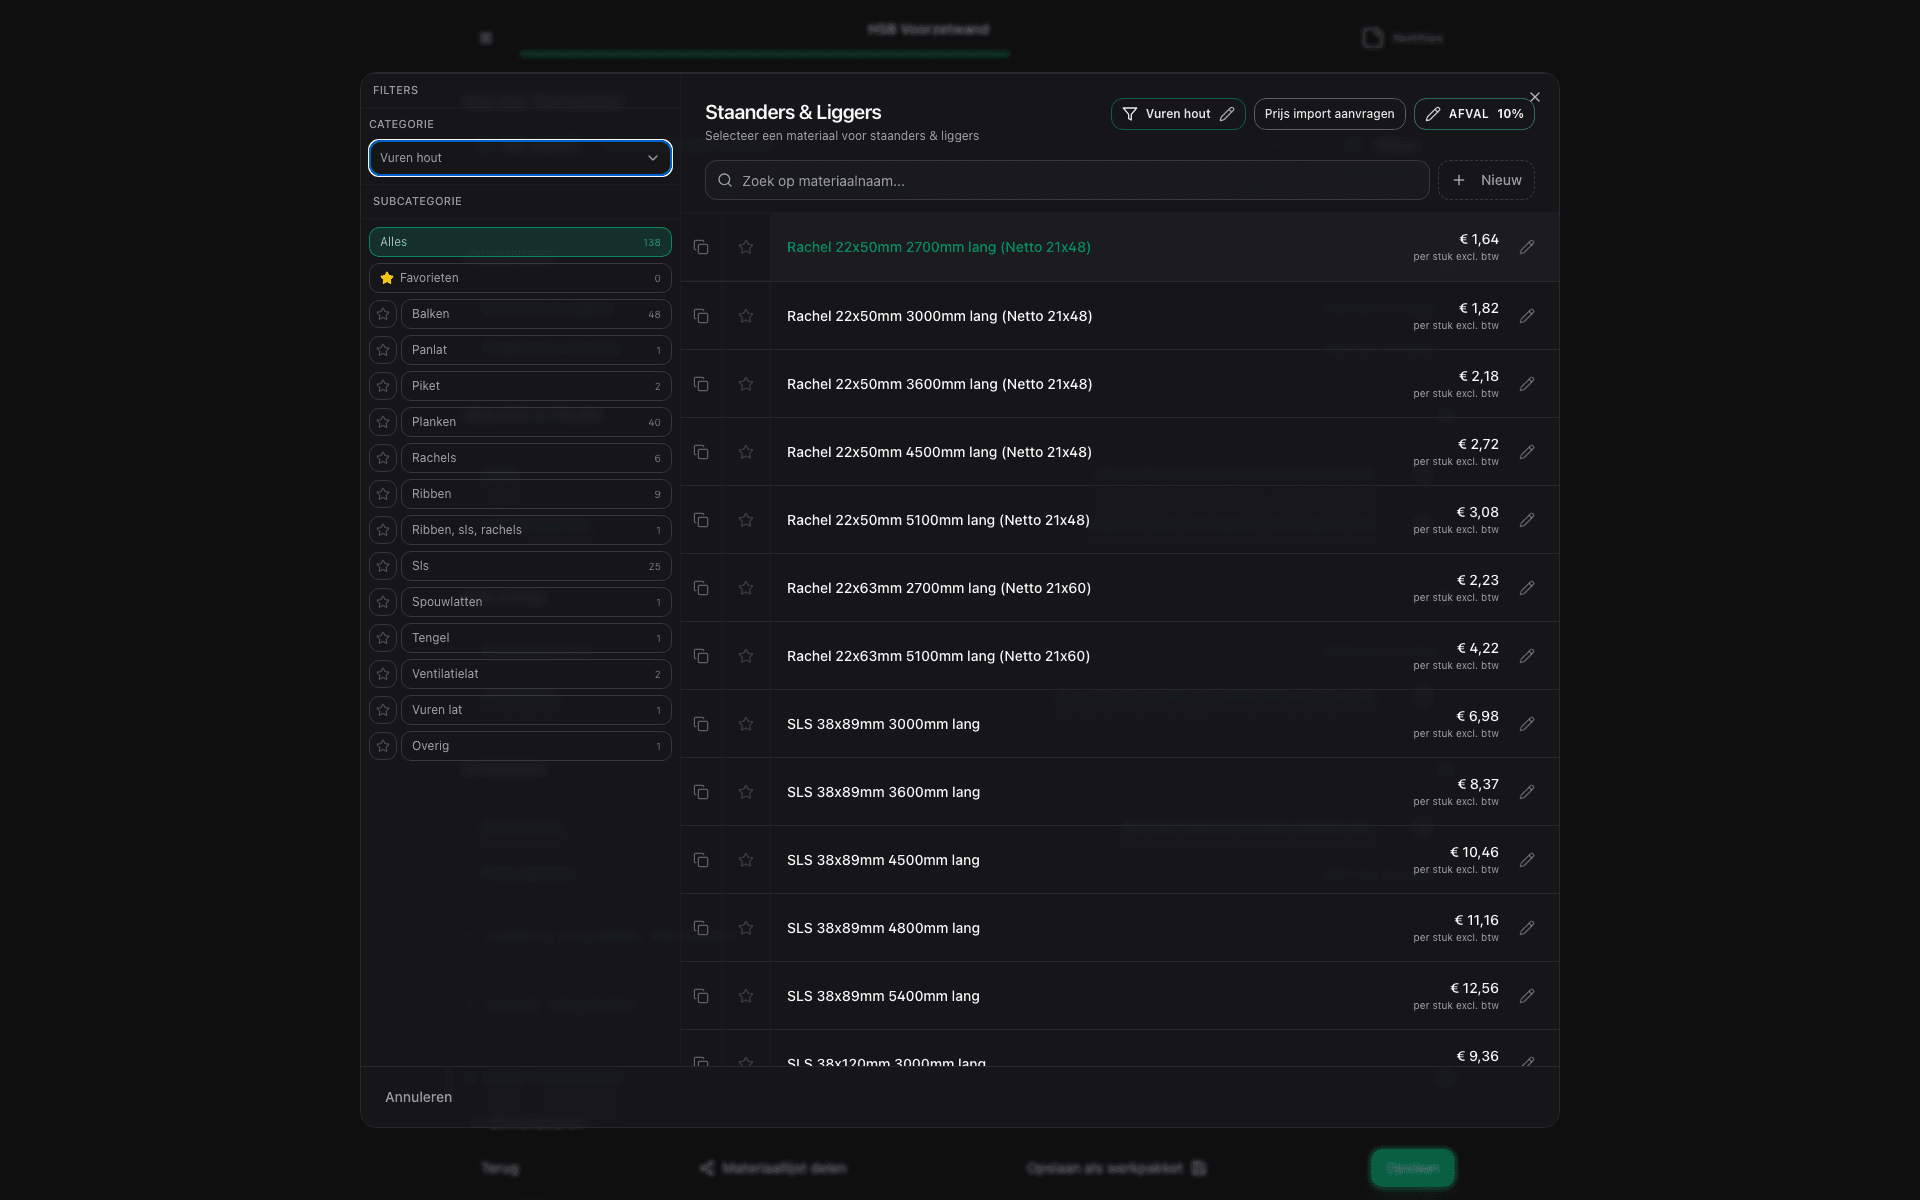Click the Prijs import aanvragen button
This screenshot has width=1920, height=1200.
point(1329,113)
